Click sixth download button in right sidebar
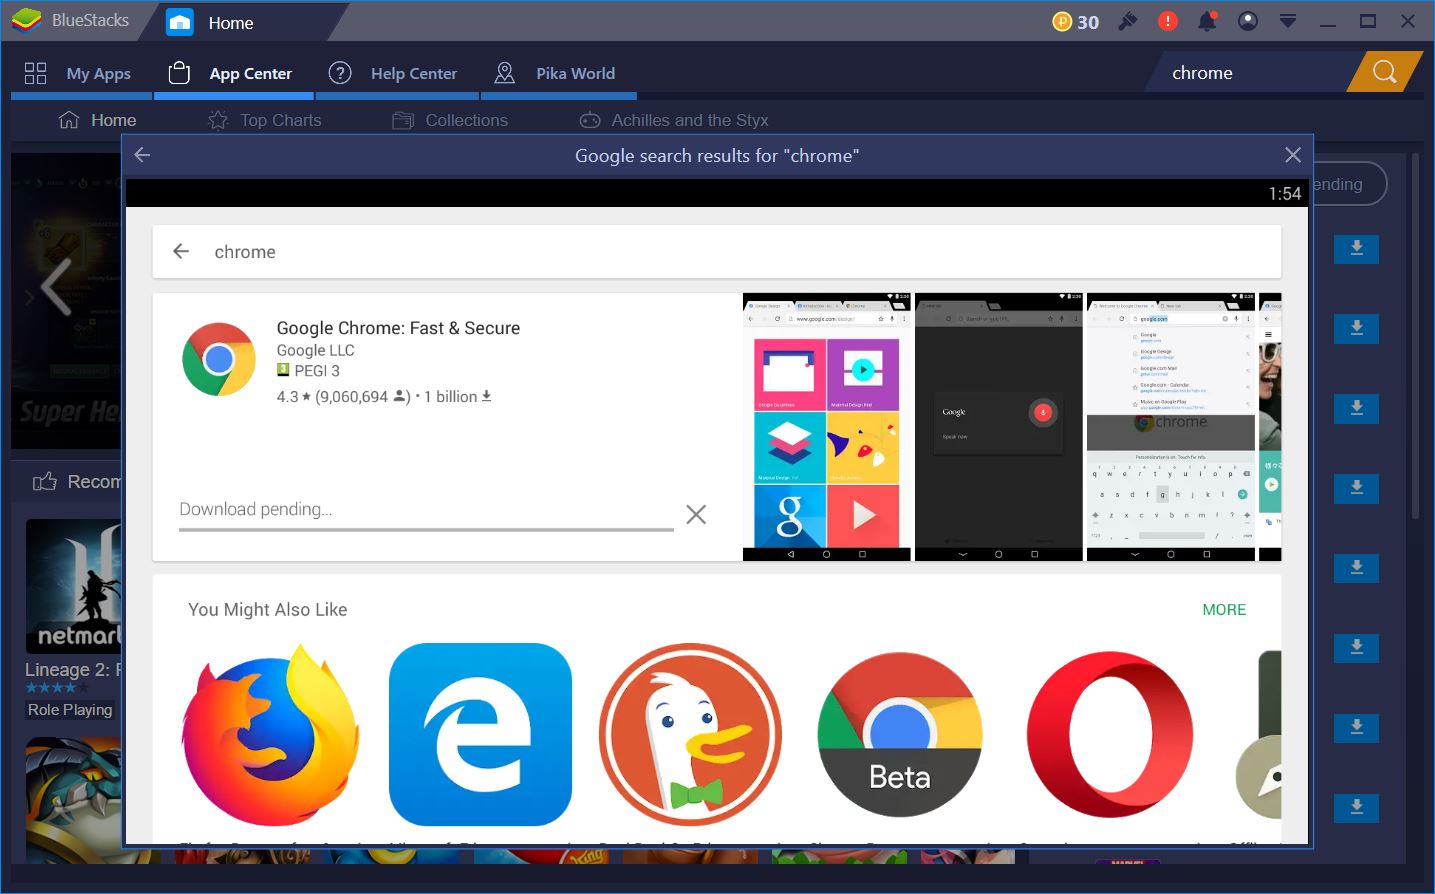The height and width of the screenshot is (894, 1435). [1356, 648]
